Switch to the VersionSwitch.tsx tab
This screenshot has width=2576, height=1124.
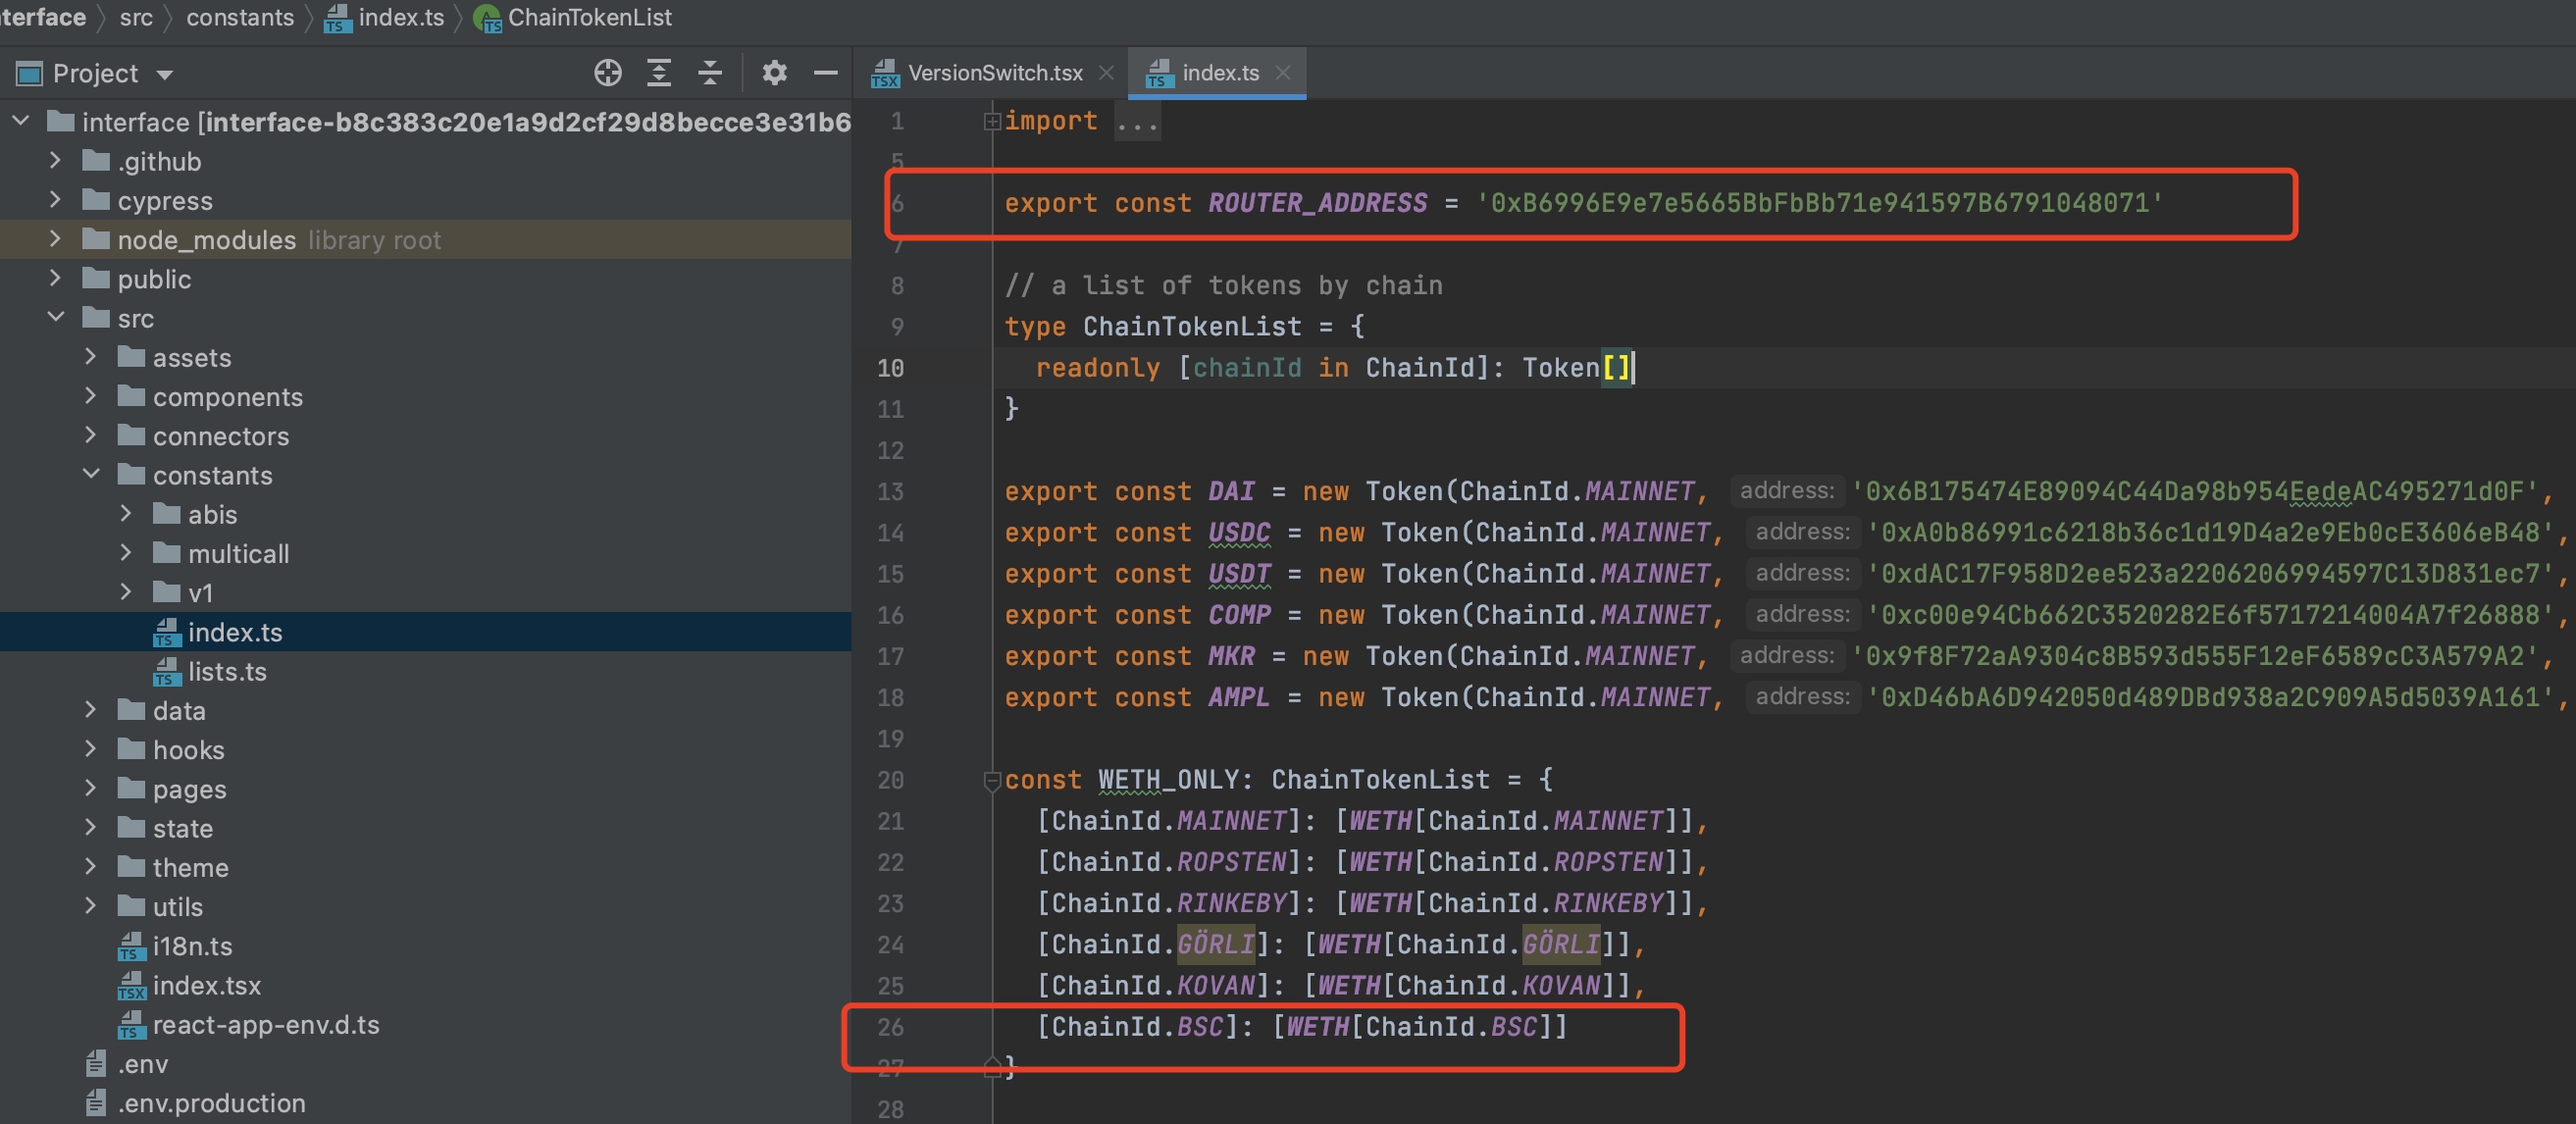(x=994, y=73)
